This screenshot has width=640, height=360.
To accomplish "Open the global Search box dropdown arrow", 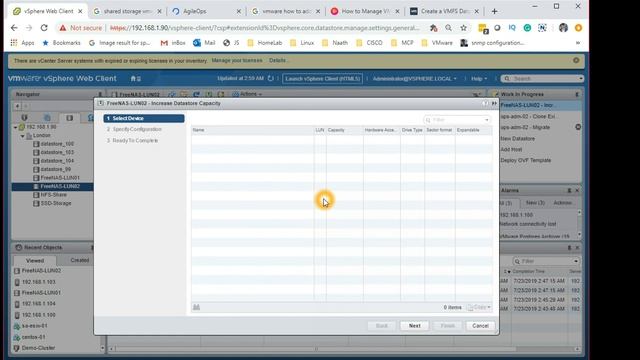I will (x=580, y=78).
